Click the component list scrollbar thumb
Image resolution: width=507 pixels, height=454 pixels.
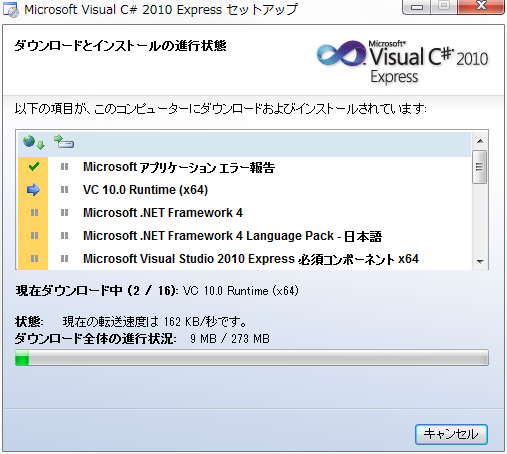480,167
